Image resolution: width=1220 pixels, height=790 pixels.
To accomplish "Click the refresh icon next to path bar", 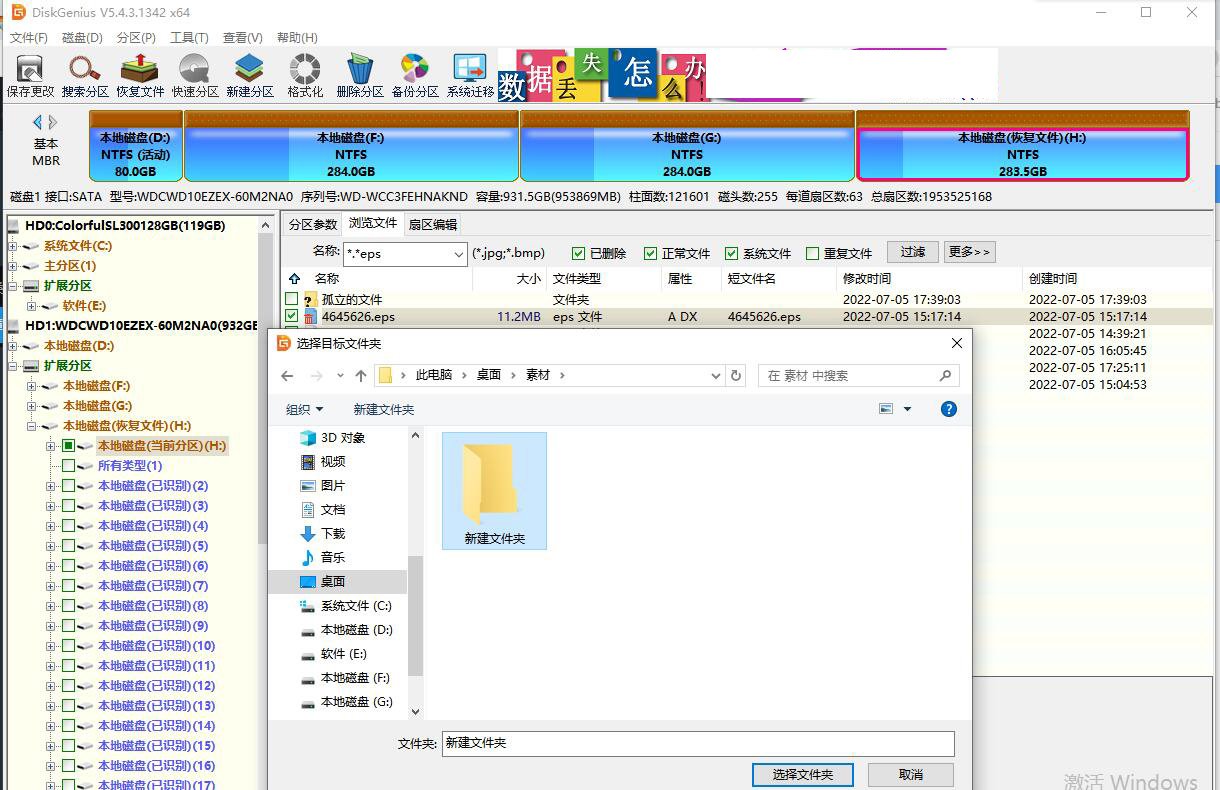I will 737,376.
